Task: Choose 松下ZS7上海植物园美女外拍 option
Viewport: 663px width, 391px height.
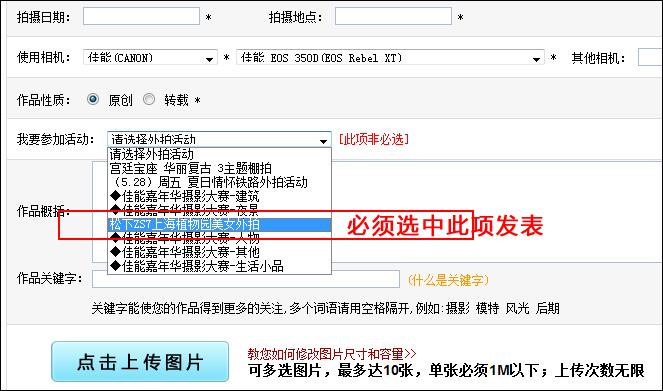Action: coord(219,224)
